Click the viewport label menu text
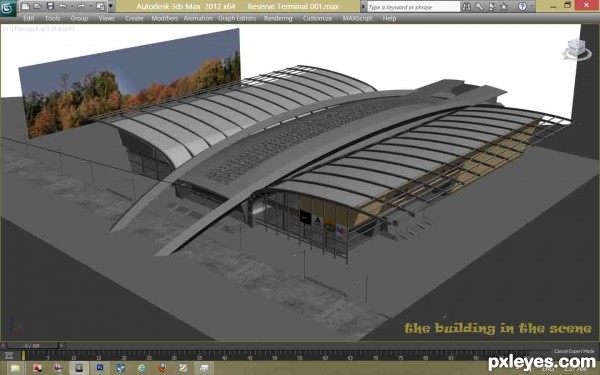The image size is (600, 375). (39, 29)
